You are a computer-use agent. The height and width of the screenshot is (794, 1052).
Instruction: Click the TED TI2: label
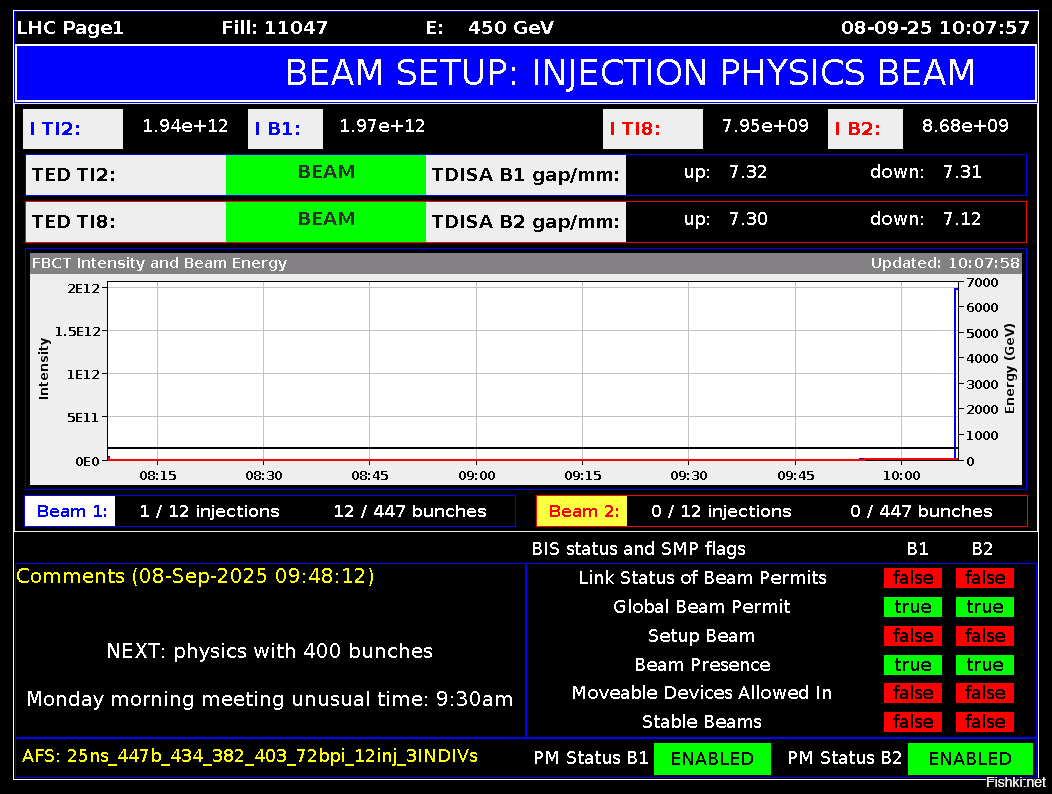[x=126, y=175]
